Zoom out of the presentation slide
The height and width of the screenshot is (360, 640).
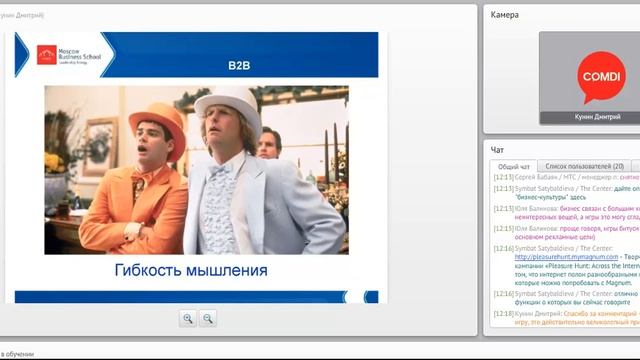[x=208, y=319]
